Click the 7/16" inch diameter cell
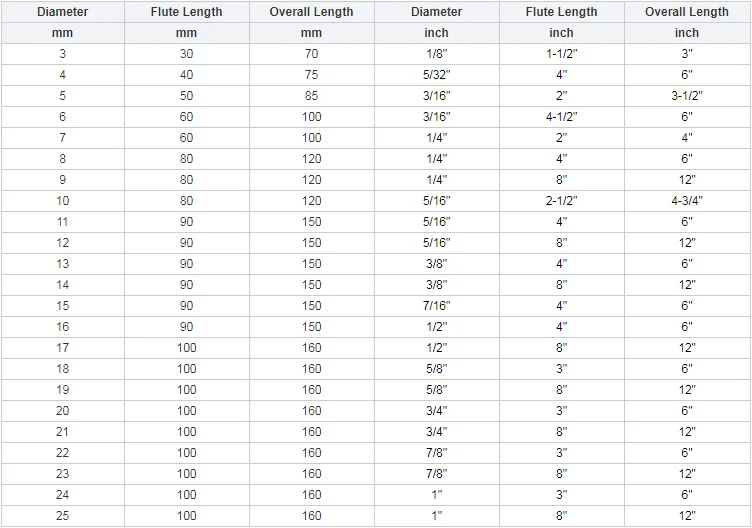The image size is (752, 528). click(x=437, y=306)
